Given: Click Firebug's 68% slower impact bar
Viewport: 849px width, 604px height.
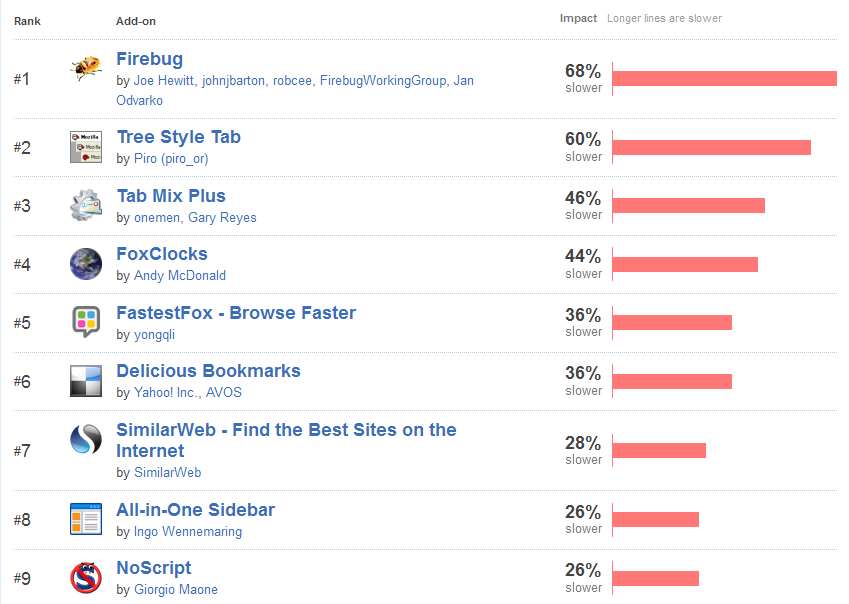Looking at the screenshot, I should click(724, 79).
